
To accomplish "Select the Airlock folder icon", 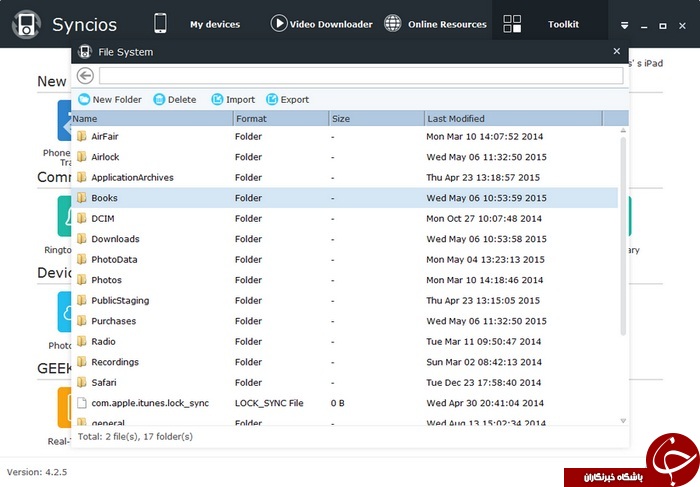I will 81,157.
